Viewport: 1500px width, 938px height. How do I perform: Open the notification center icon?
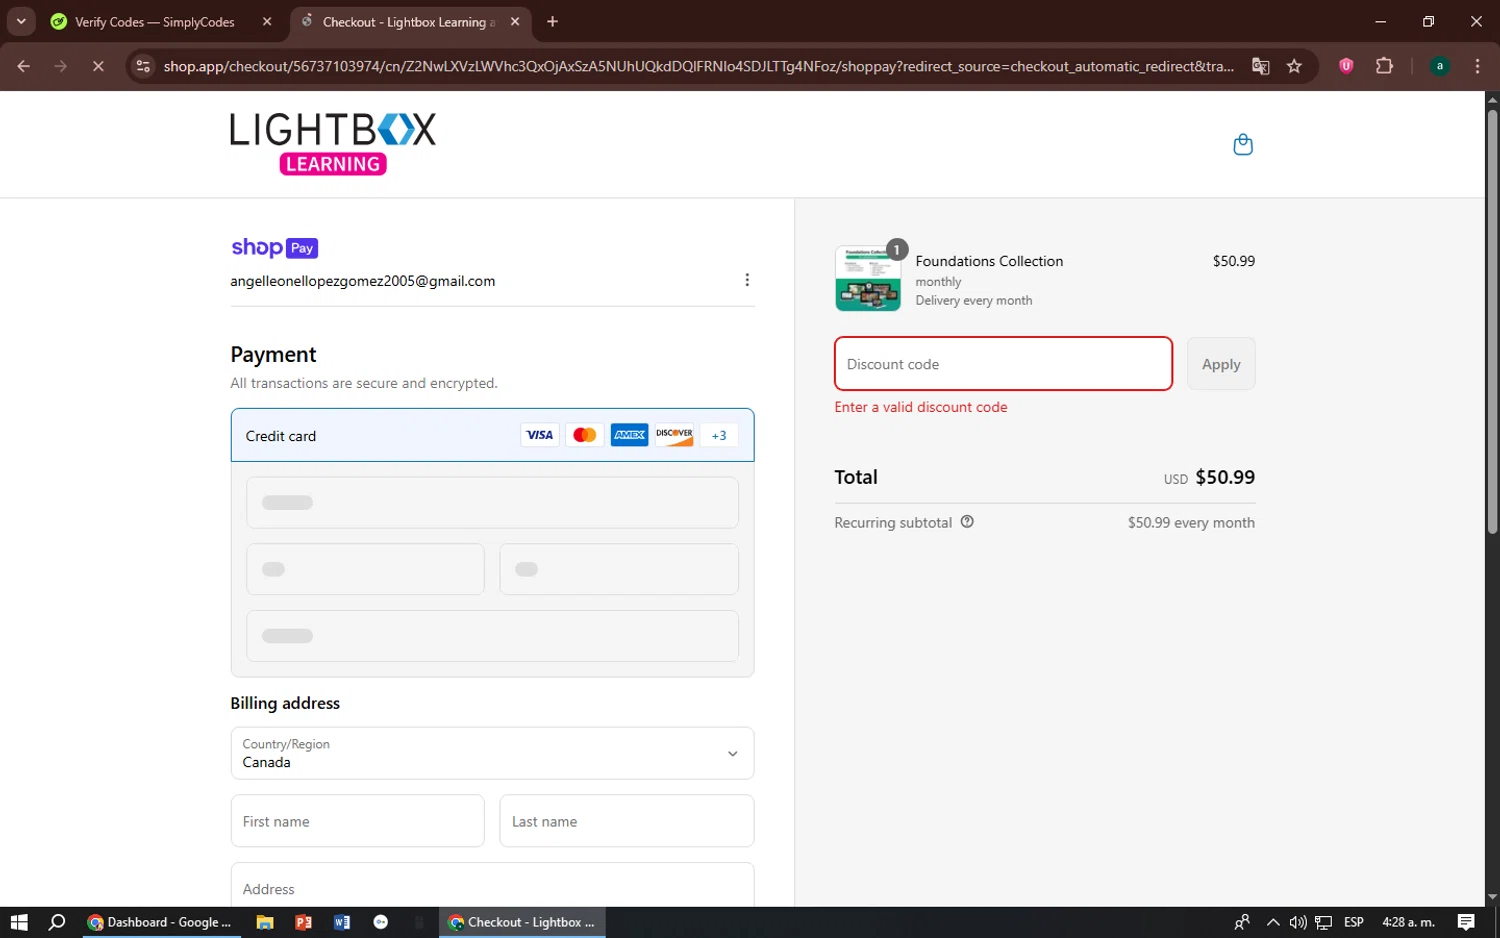(1466, 922)
